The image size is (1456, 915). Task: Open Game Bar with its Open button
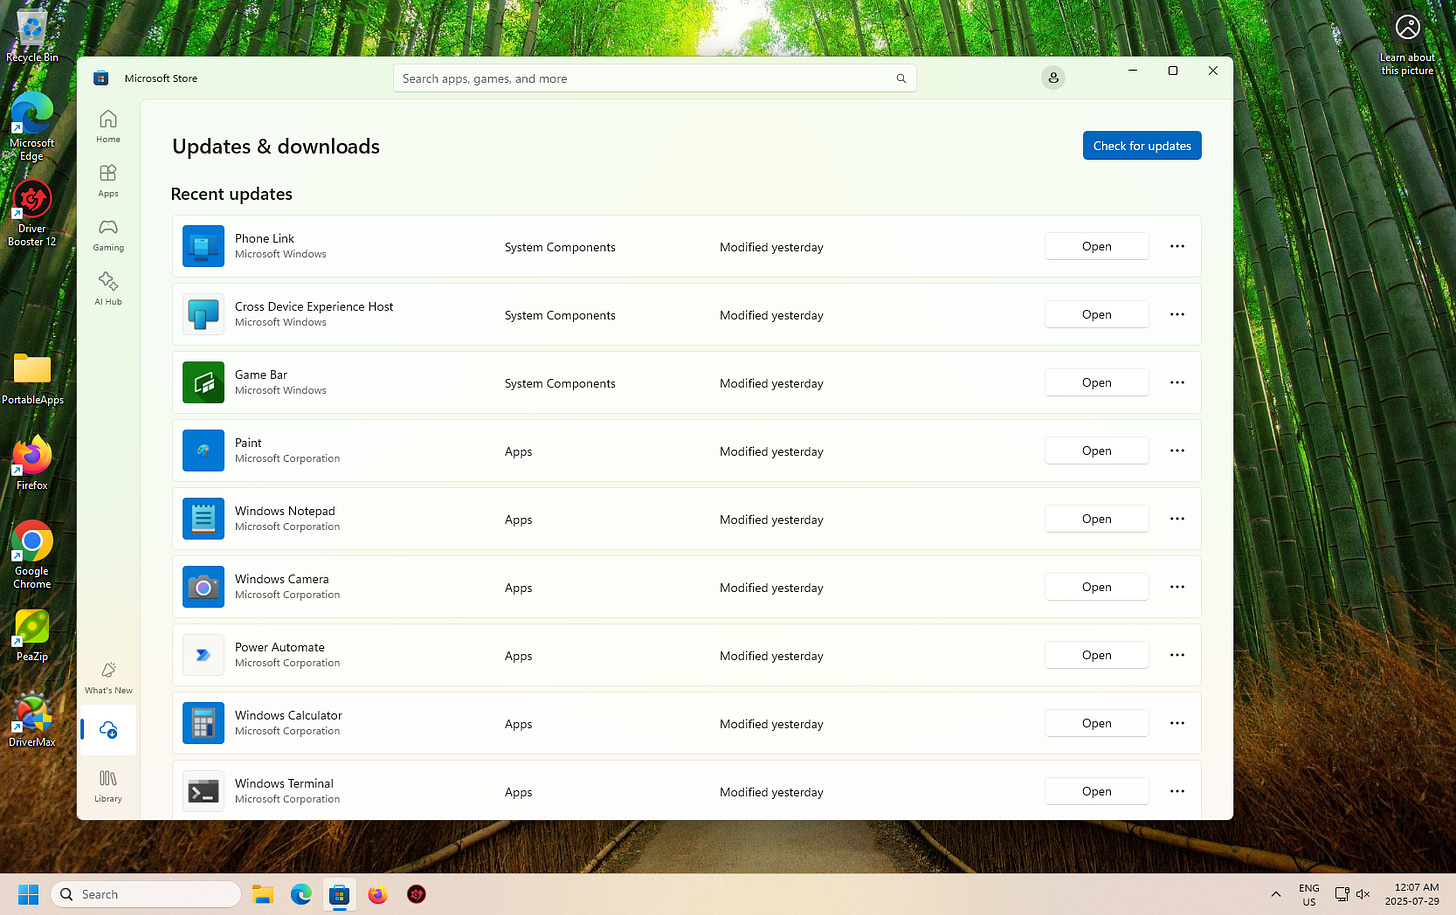[x=1096, y=382]
